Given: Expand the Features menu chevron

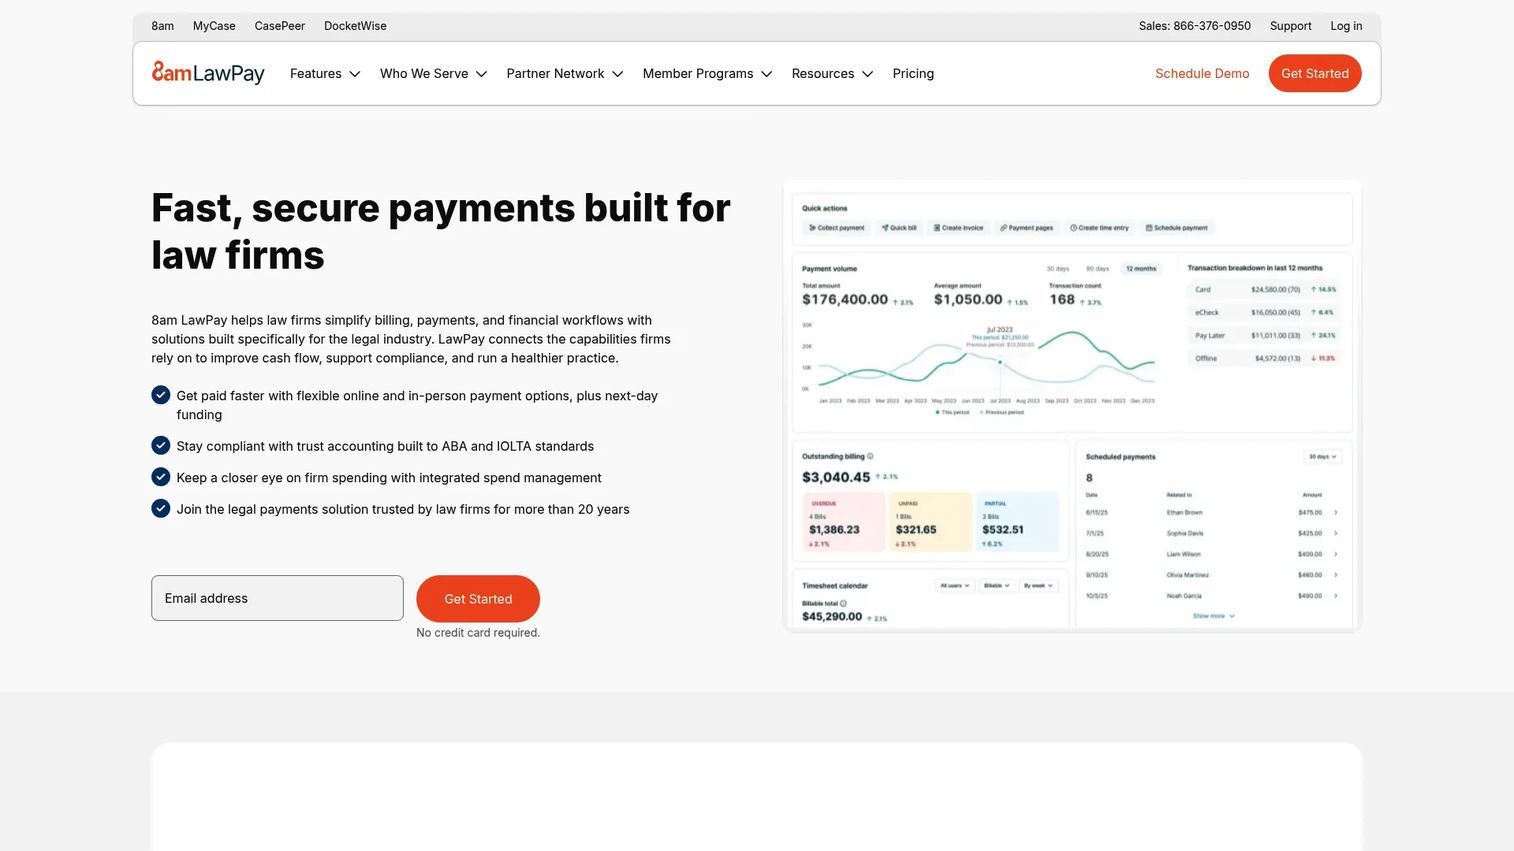Looking at the screenshot, I should (355, 74).
